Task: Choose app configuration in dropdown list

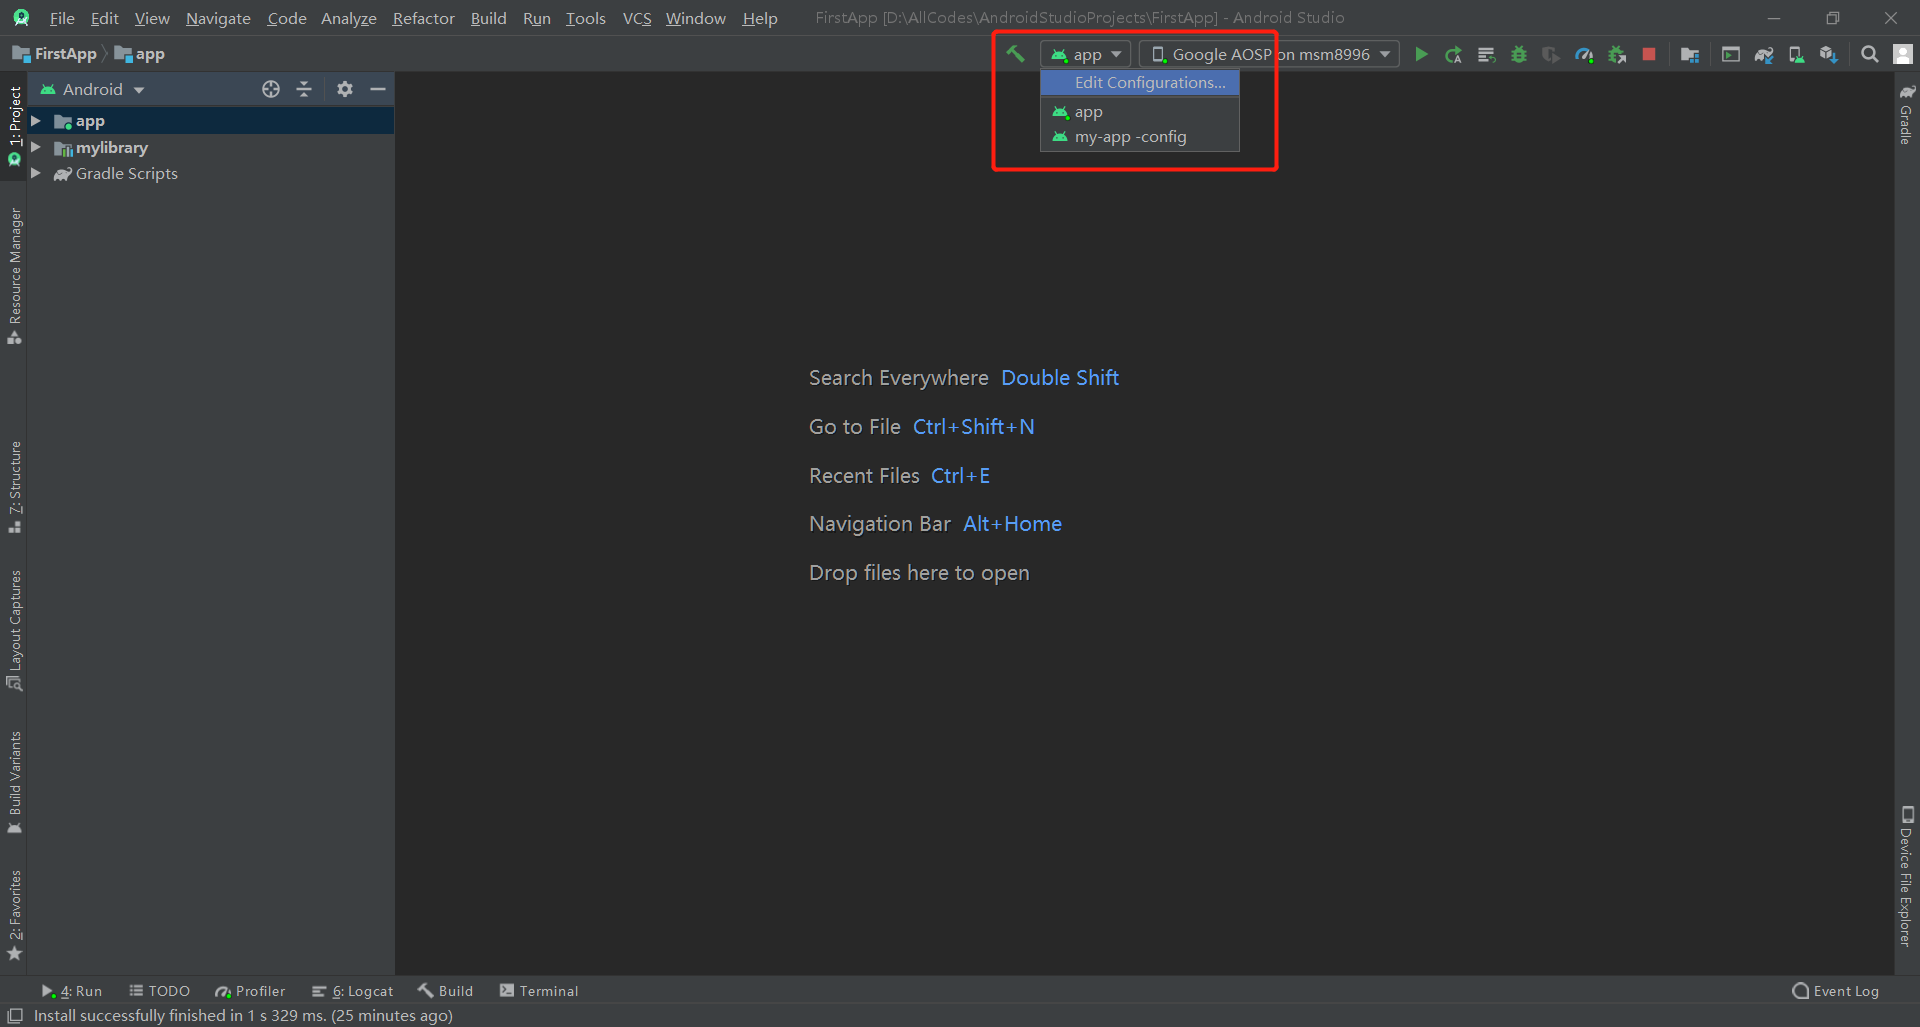Action: [1140, 112]
